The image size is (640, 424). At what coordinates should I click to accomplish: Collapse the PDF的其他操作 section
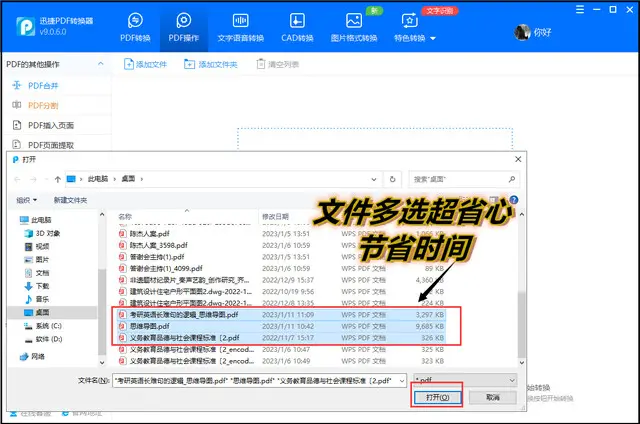pos(100,64)
